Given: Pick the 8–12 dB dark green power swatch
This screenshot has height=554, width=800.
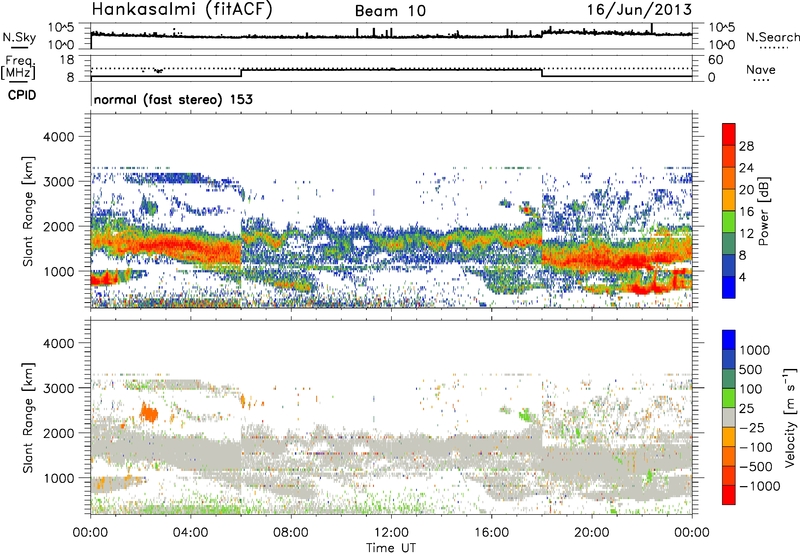Looking at the screenshot, I should (729, 243).
